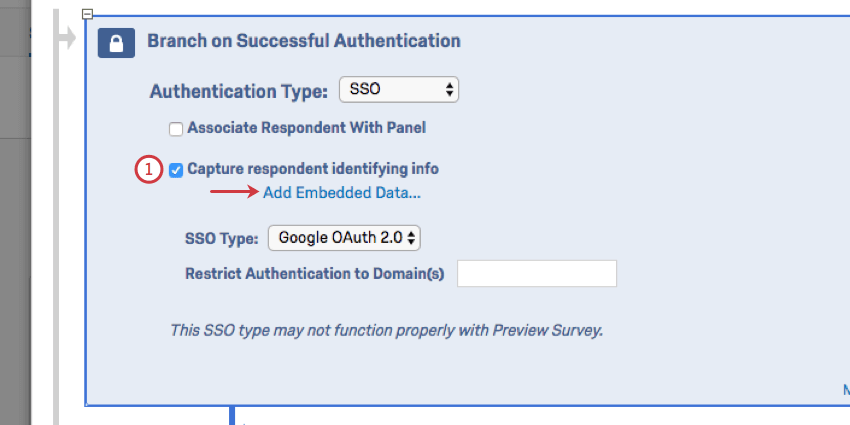Uncheck Capture respondent identifying info checkbox

(176, 169)
